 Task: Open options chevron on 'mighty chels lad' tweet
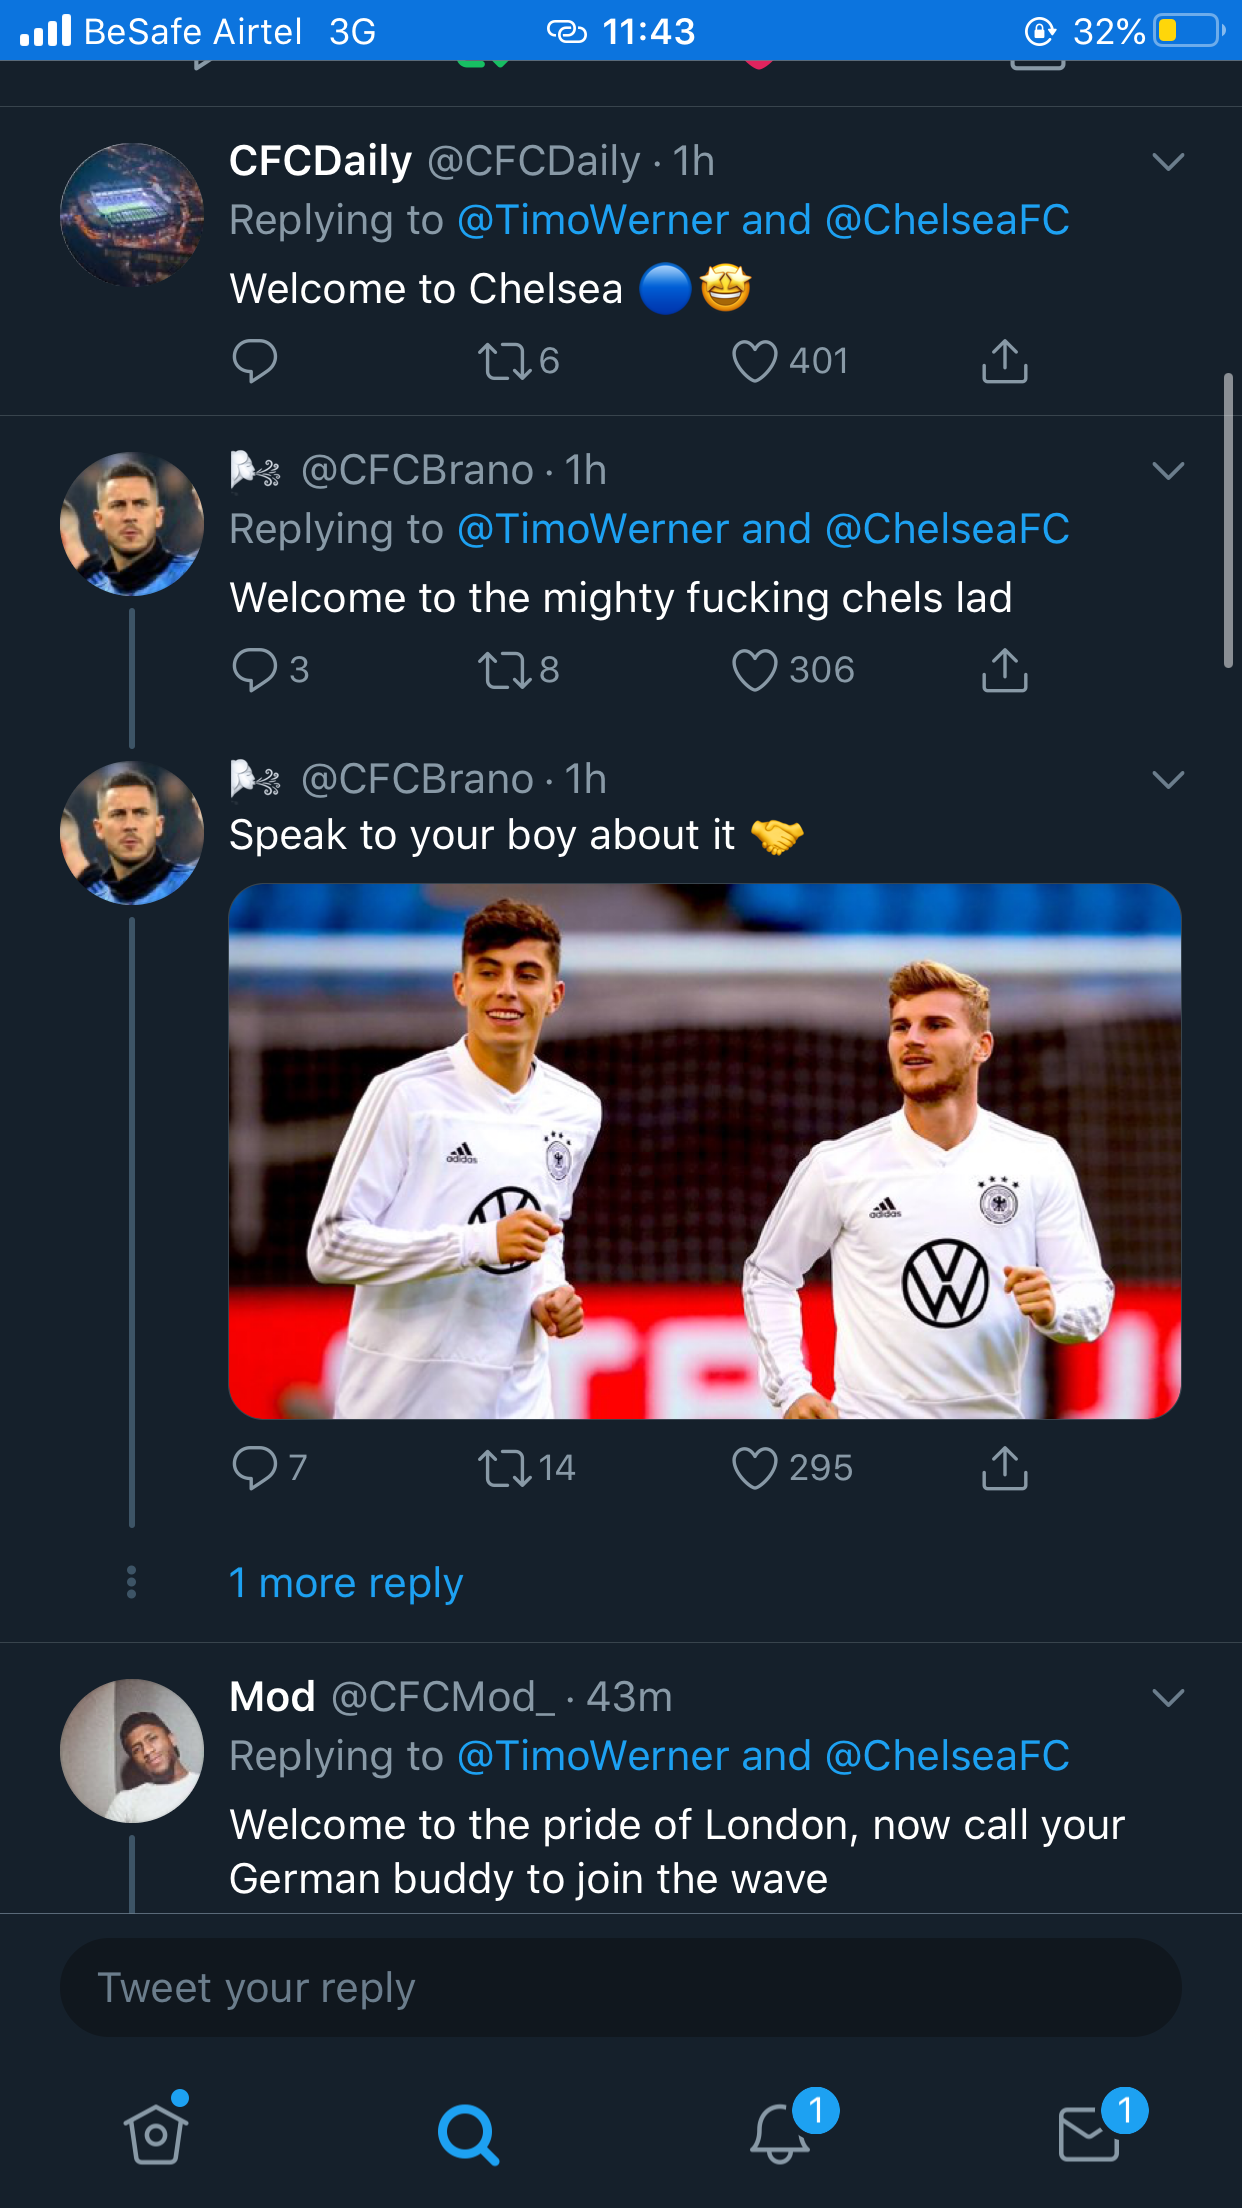pyautogui.click(x=1168, y=471)
